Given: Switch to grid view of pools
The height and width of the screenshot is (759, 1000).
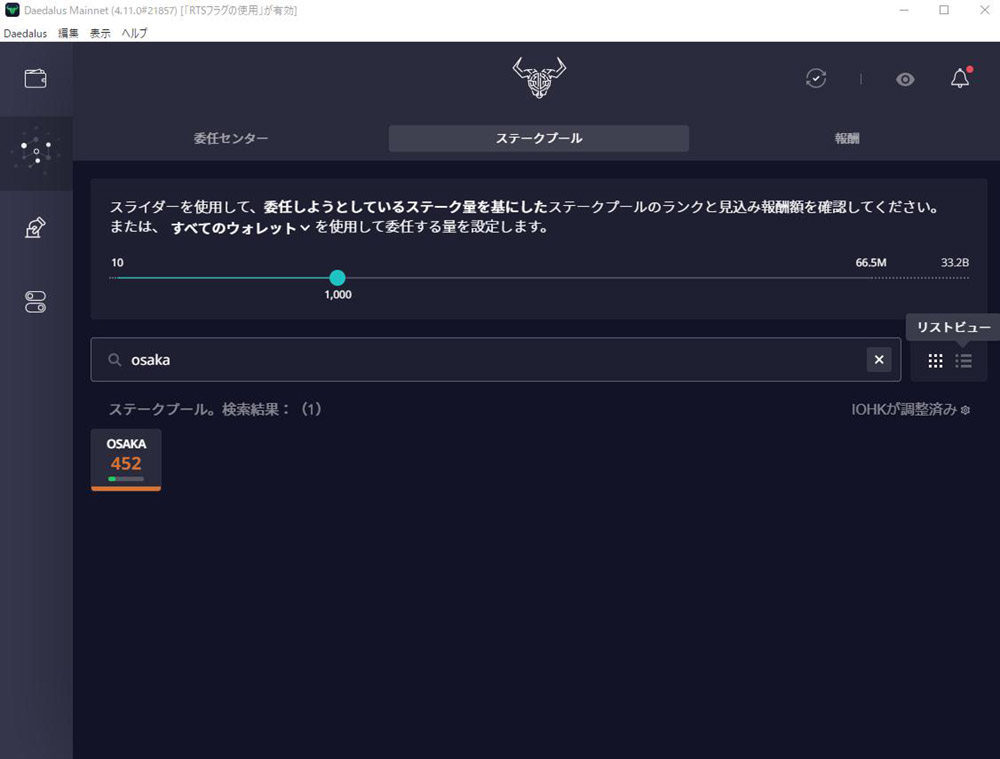Looking at the screenshot, I should coord(935,361).
